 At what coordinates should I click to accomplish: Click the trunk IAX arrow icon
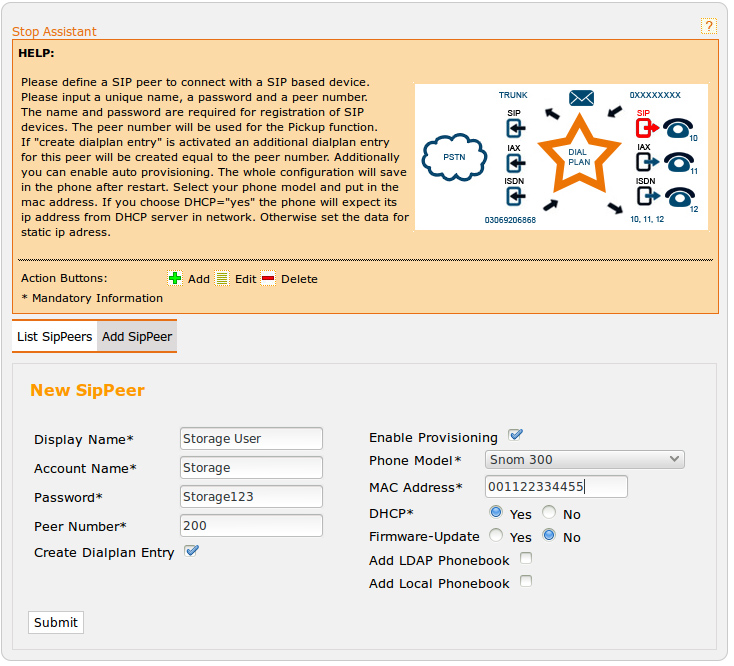click(515, 163)
